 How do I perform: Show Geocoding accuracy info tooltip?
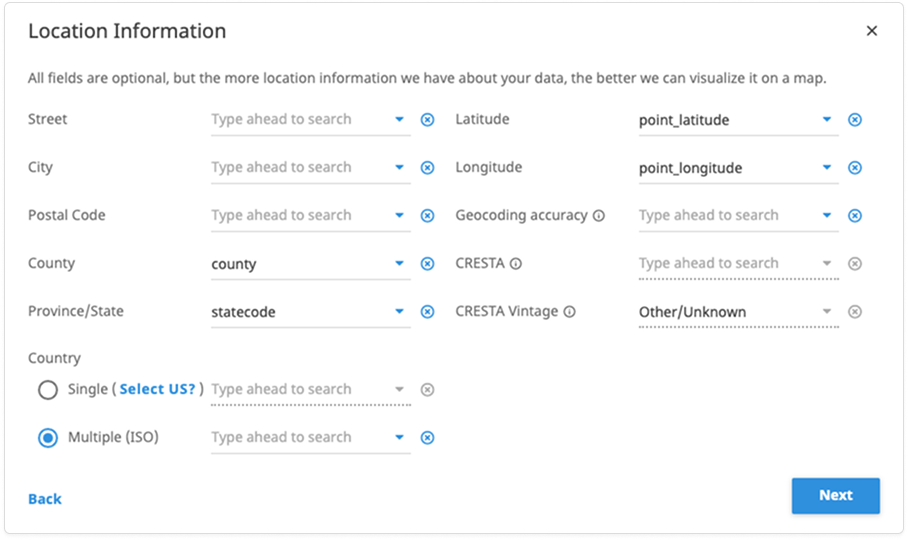pyautogui.click(x=599, y=215)
